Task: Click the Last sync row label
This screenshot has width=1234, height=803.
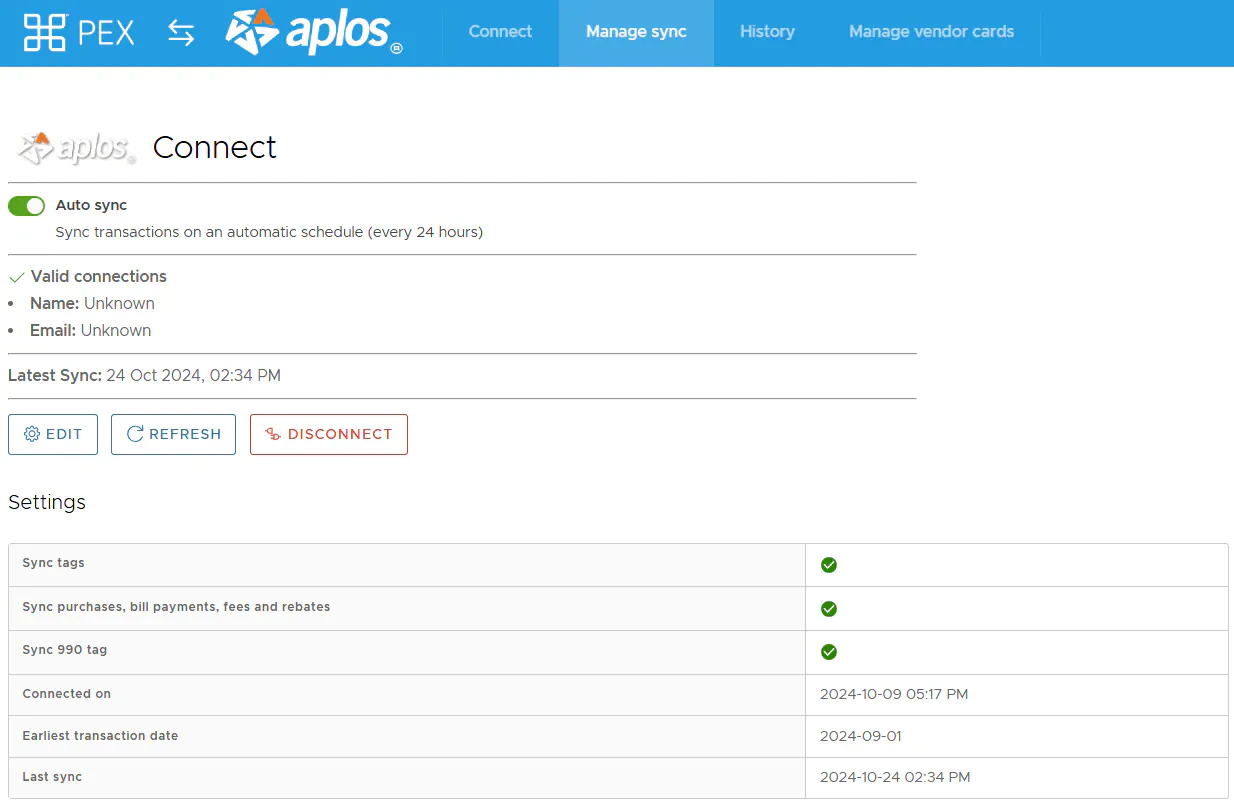Action: [x=52, y=777]
